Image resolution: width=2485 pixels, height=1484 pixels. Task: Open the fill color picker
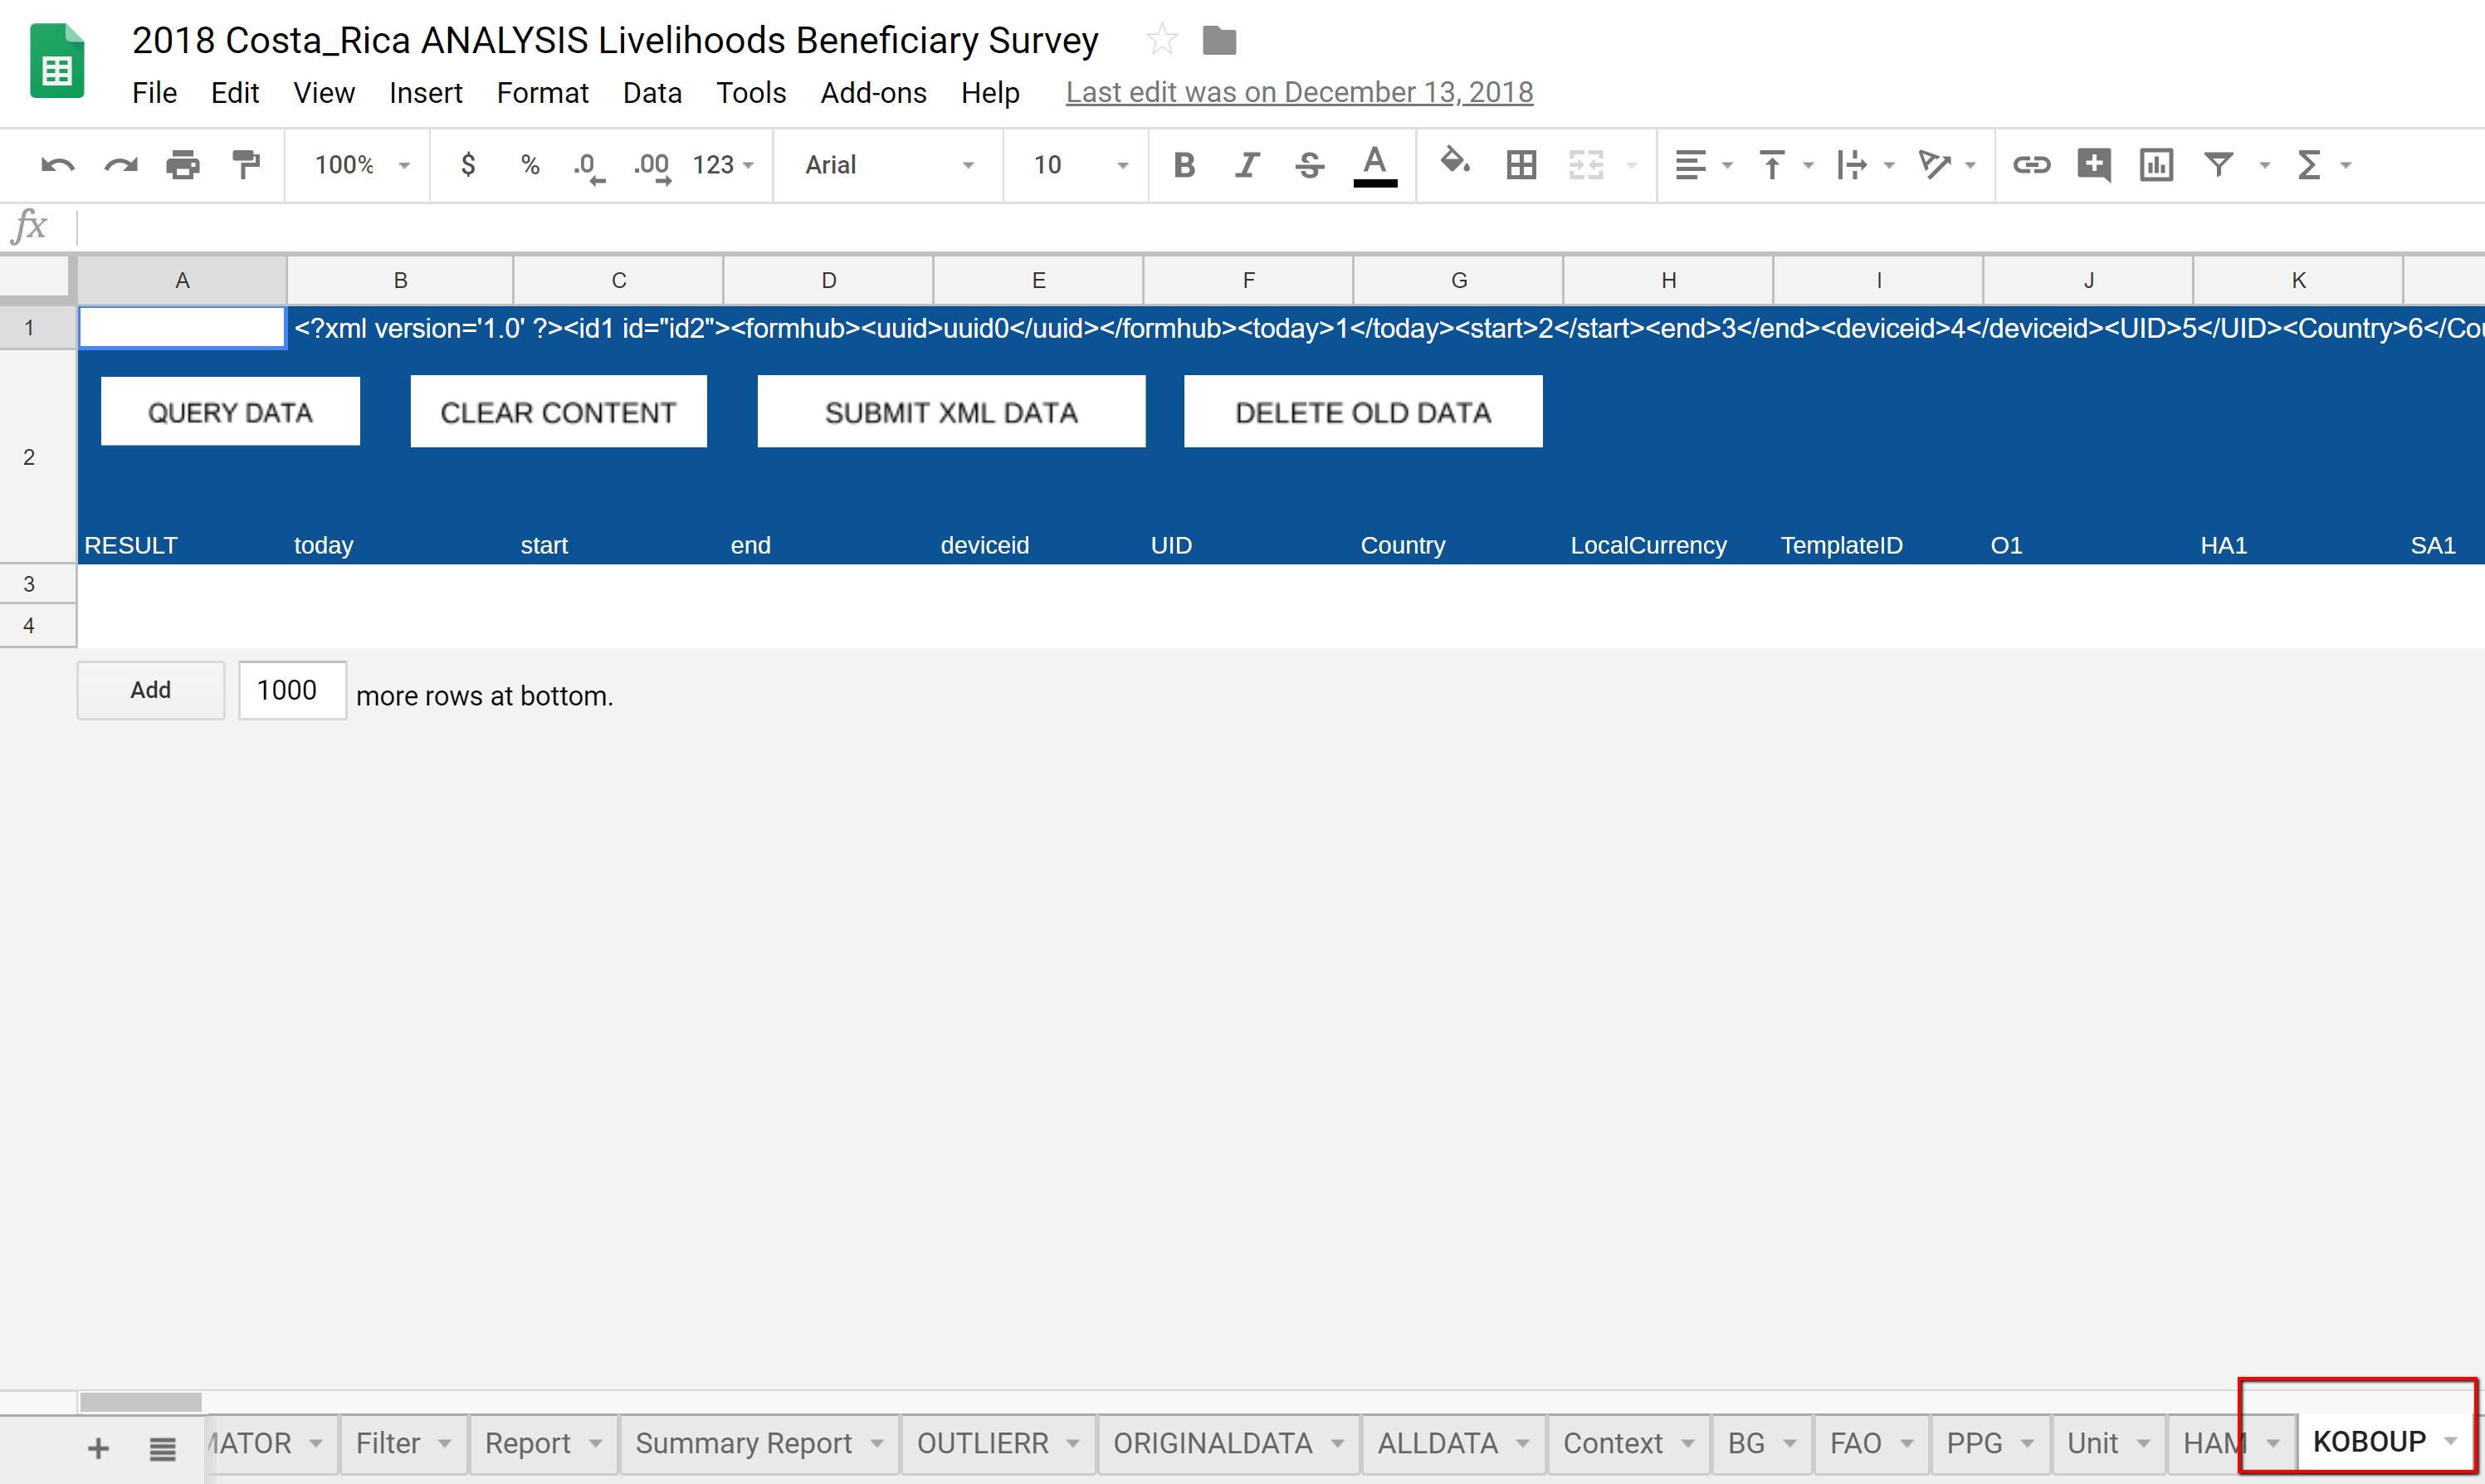pyautogui.click(x=1455, y=162)
